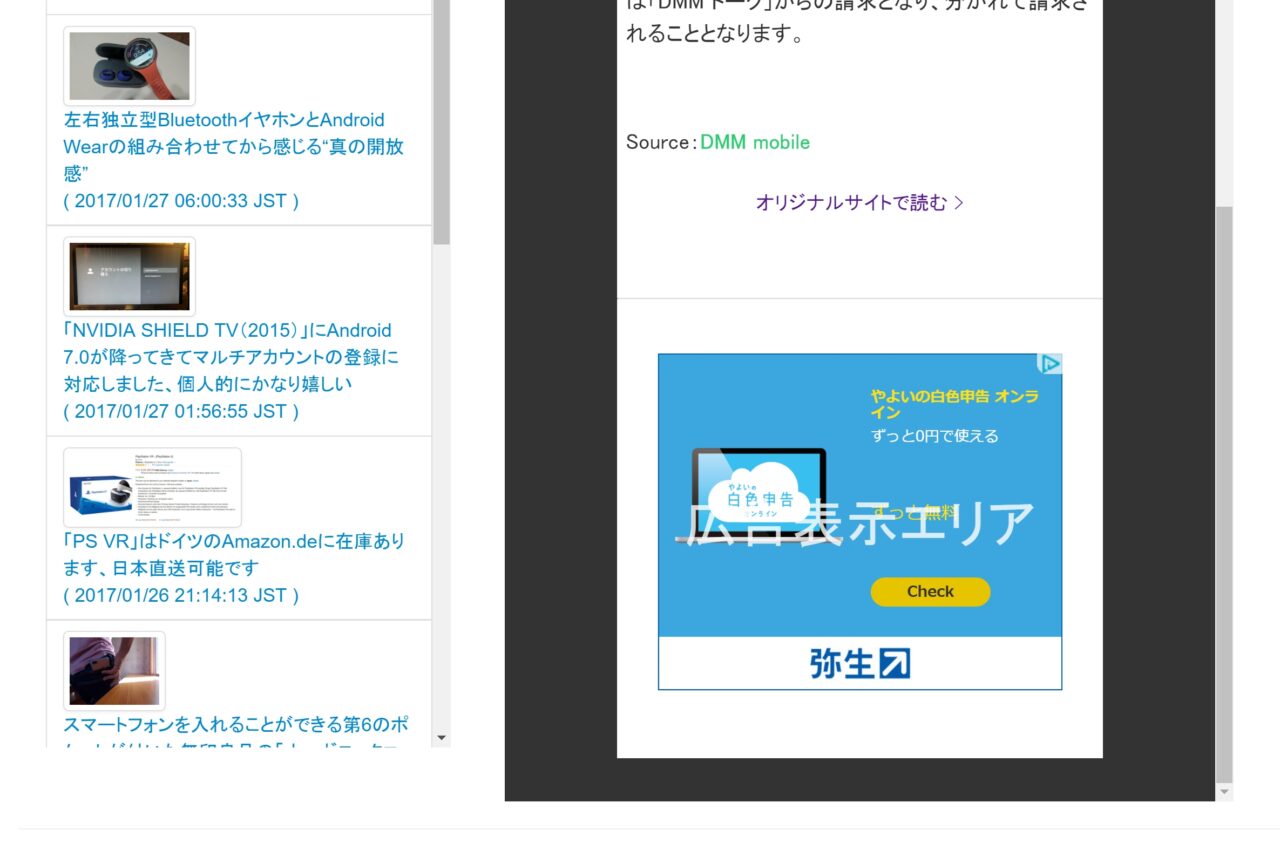This screenshot has width=1280, height=857.
Task: Click the article list scrollbar thumb
Action: 441,120
